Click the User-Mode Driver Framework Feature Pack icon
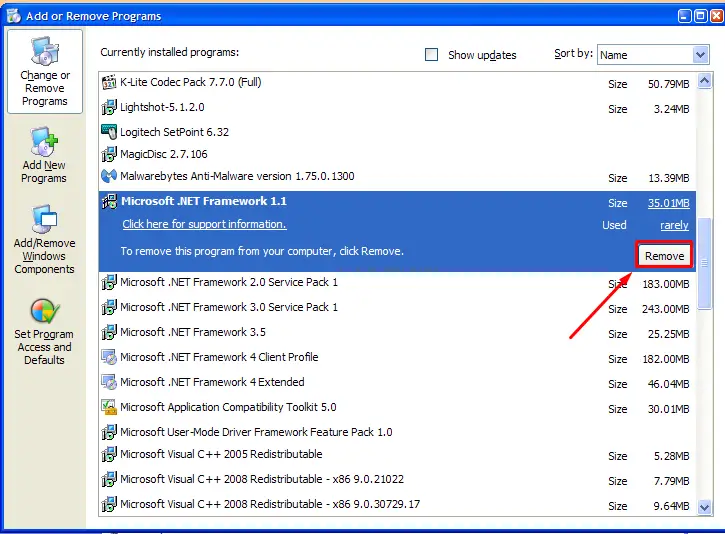 pyautogui.click(x=109, y=432)
